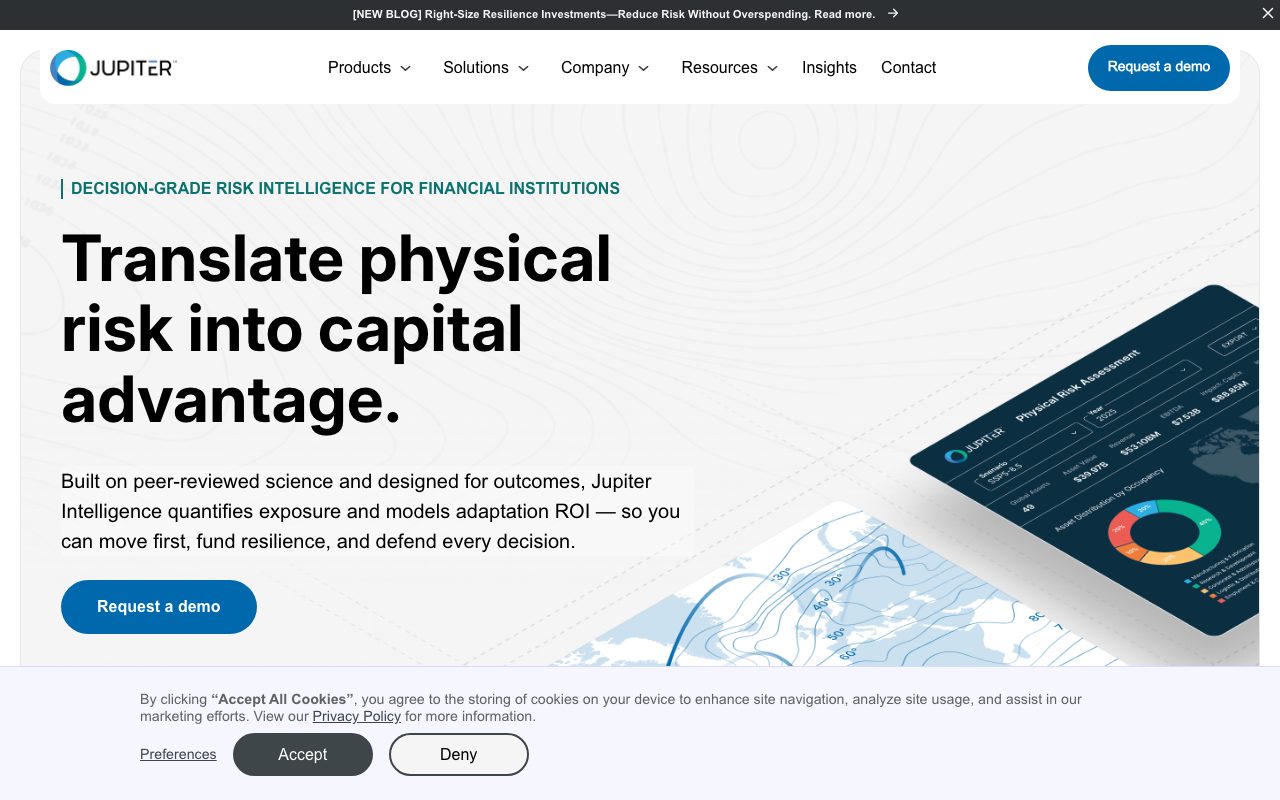The image size is (1280, 800).
Task: Expand the Products dropdown chevron
Action: (x=405, y=68)
